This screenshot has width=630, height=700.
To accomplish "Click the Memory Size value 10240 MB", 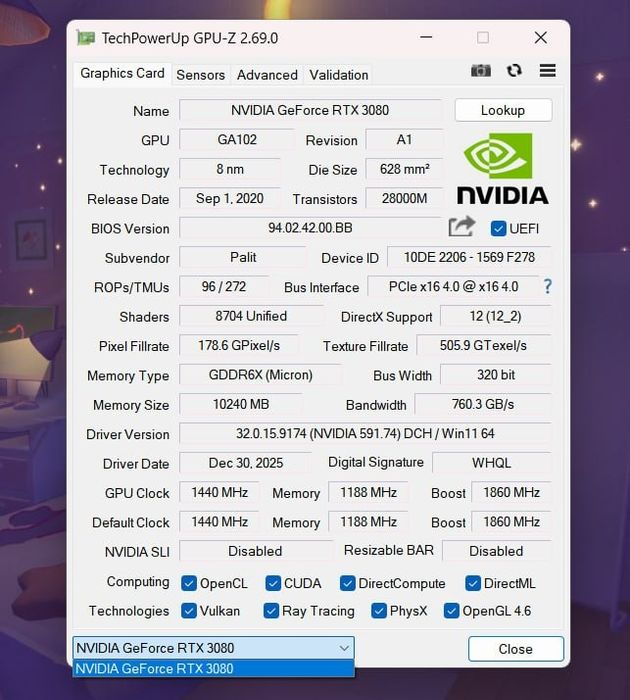I will [x=241, y=405].
